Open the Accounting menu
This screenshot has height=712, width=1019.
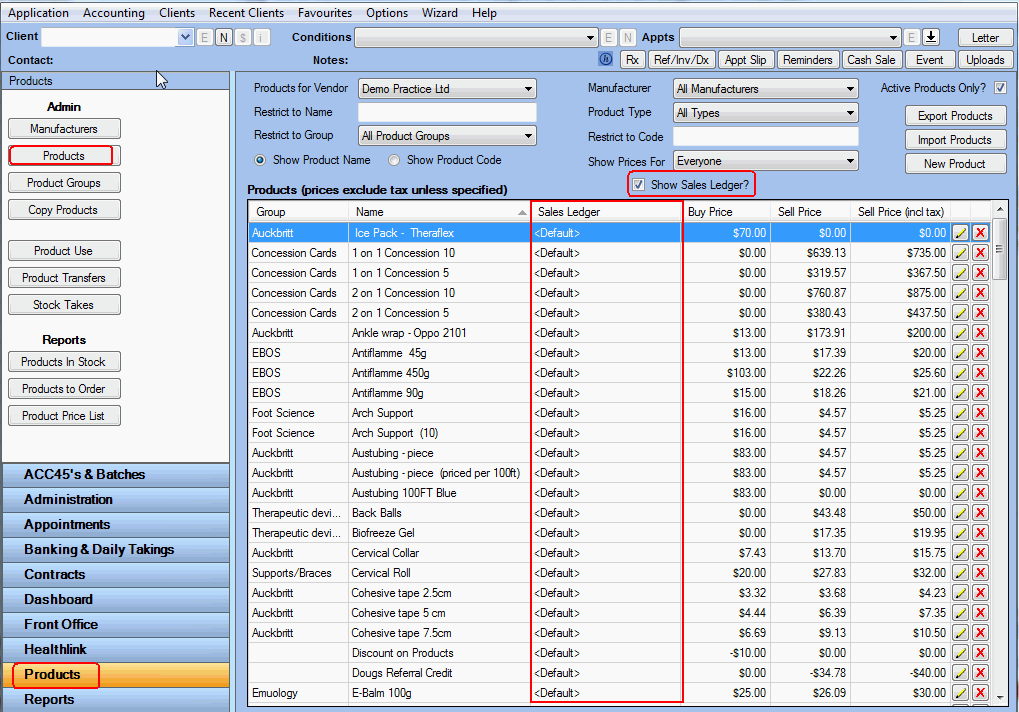[114, 12]
